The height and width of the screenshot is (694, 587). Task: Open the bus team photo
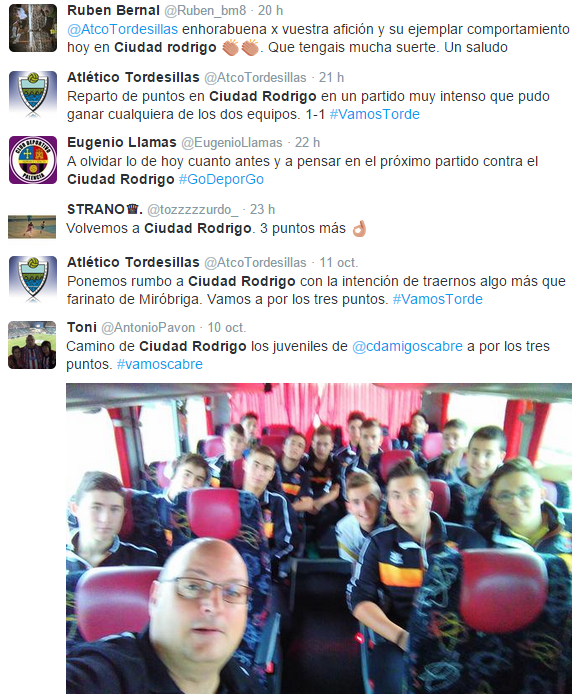click(319, 538)
